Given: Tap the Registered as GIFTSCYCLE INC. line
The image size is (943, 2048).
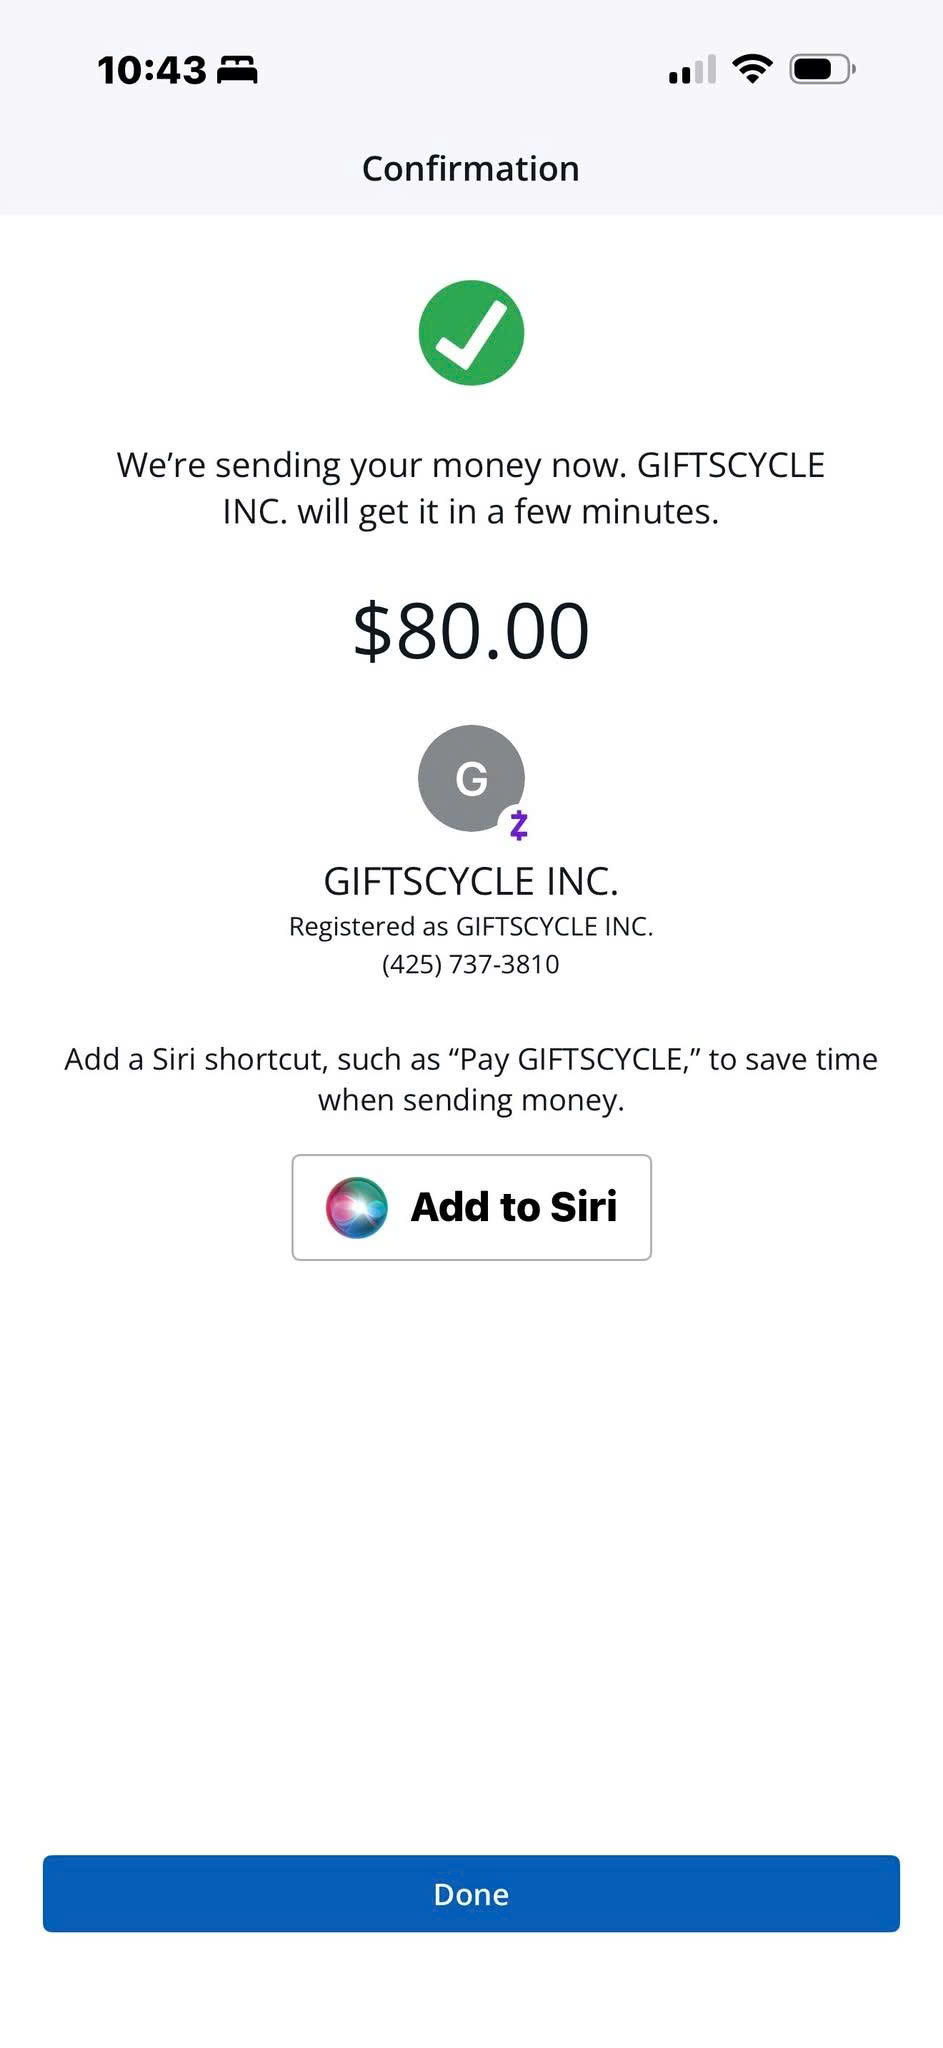Looking at the screenshot, I should (471, 926).
